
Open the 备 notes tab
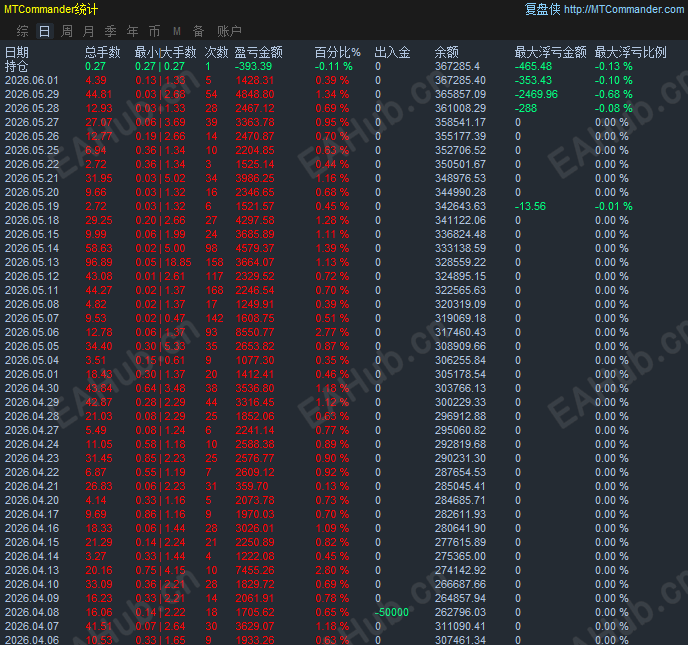[x=199, y=31]
